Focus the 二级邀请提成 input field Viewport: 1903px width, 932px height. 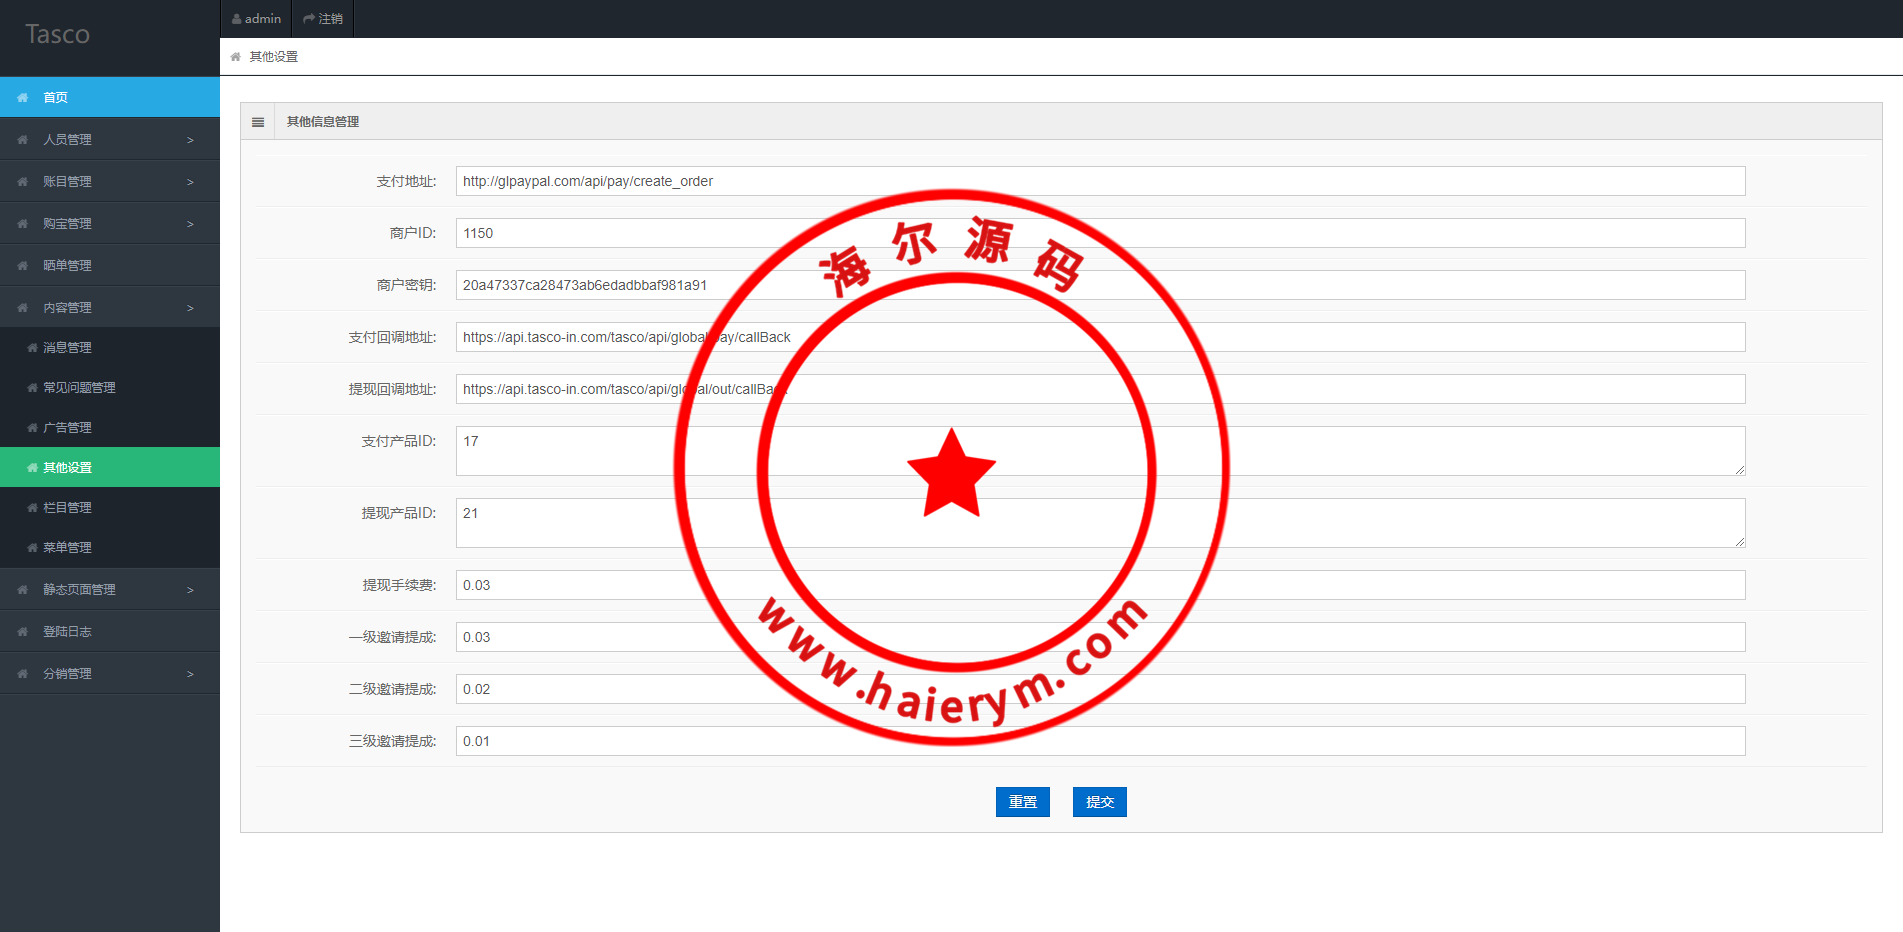[x=1100, y=689]
